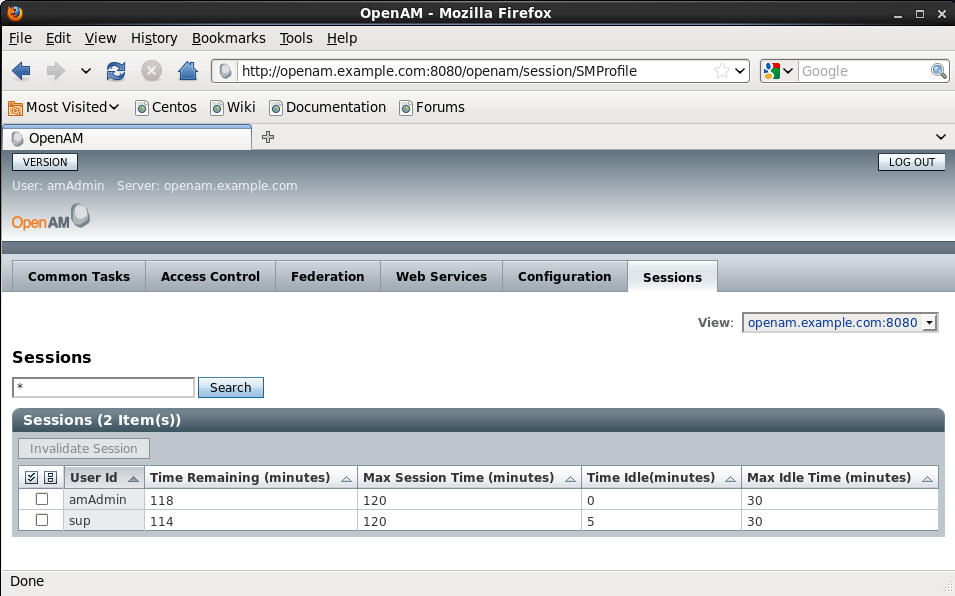Open the Wiki bookmark
The height and width of the screenshot is (596, 955).
(233, 108)
